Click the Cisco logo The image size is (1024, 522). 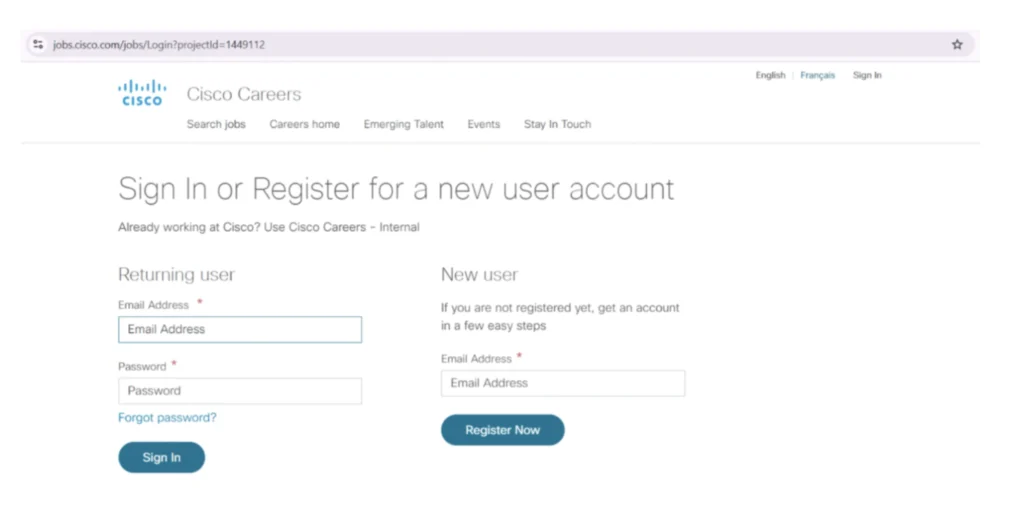click(142, 92)
